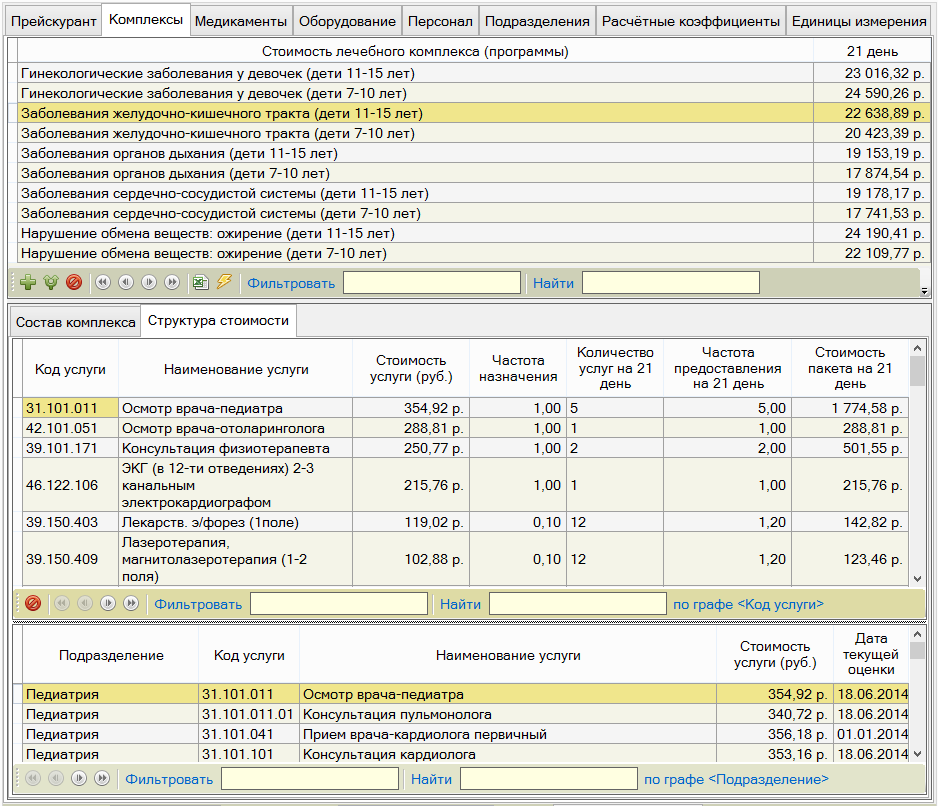Open the Медикаменты tab
The height and width of the screenshot is (806, 938).
240,21
